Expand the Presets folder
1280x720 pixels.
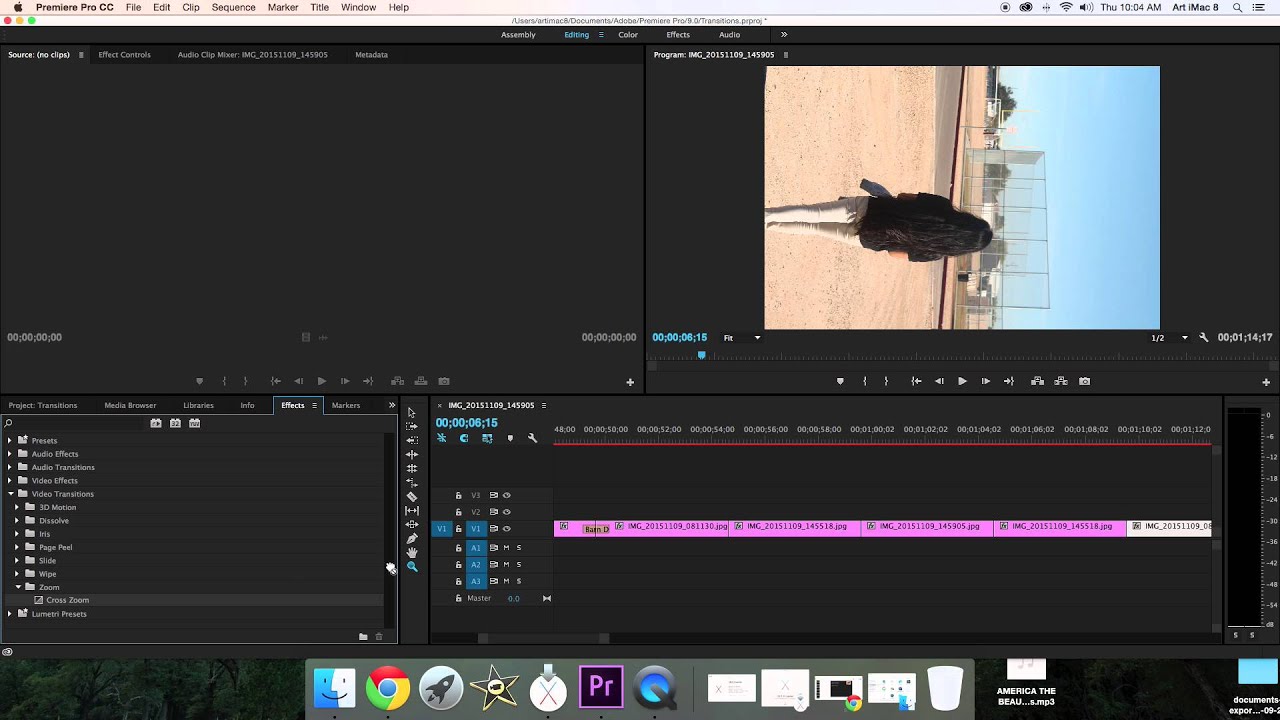(x=10, y=440)
